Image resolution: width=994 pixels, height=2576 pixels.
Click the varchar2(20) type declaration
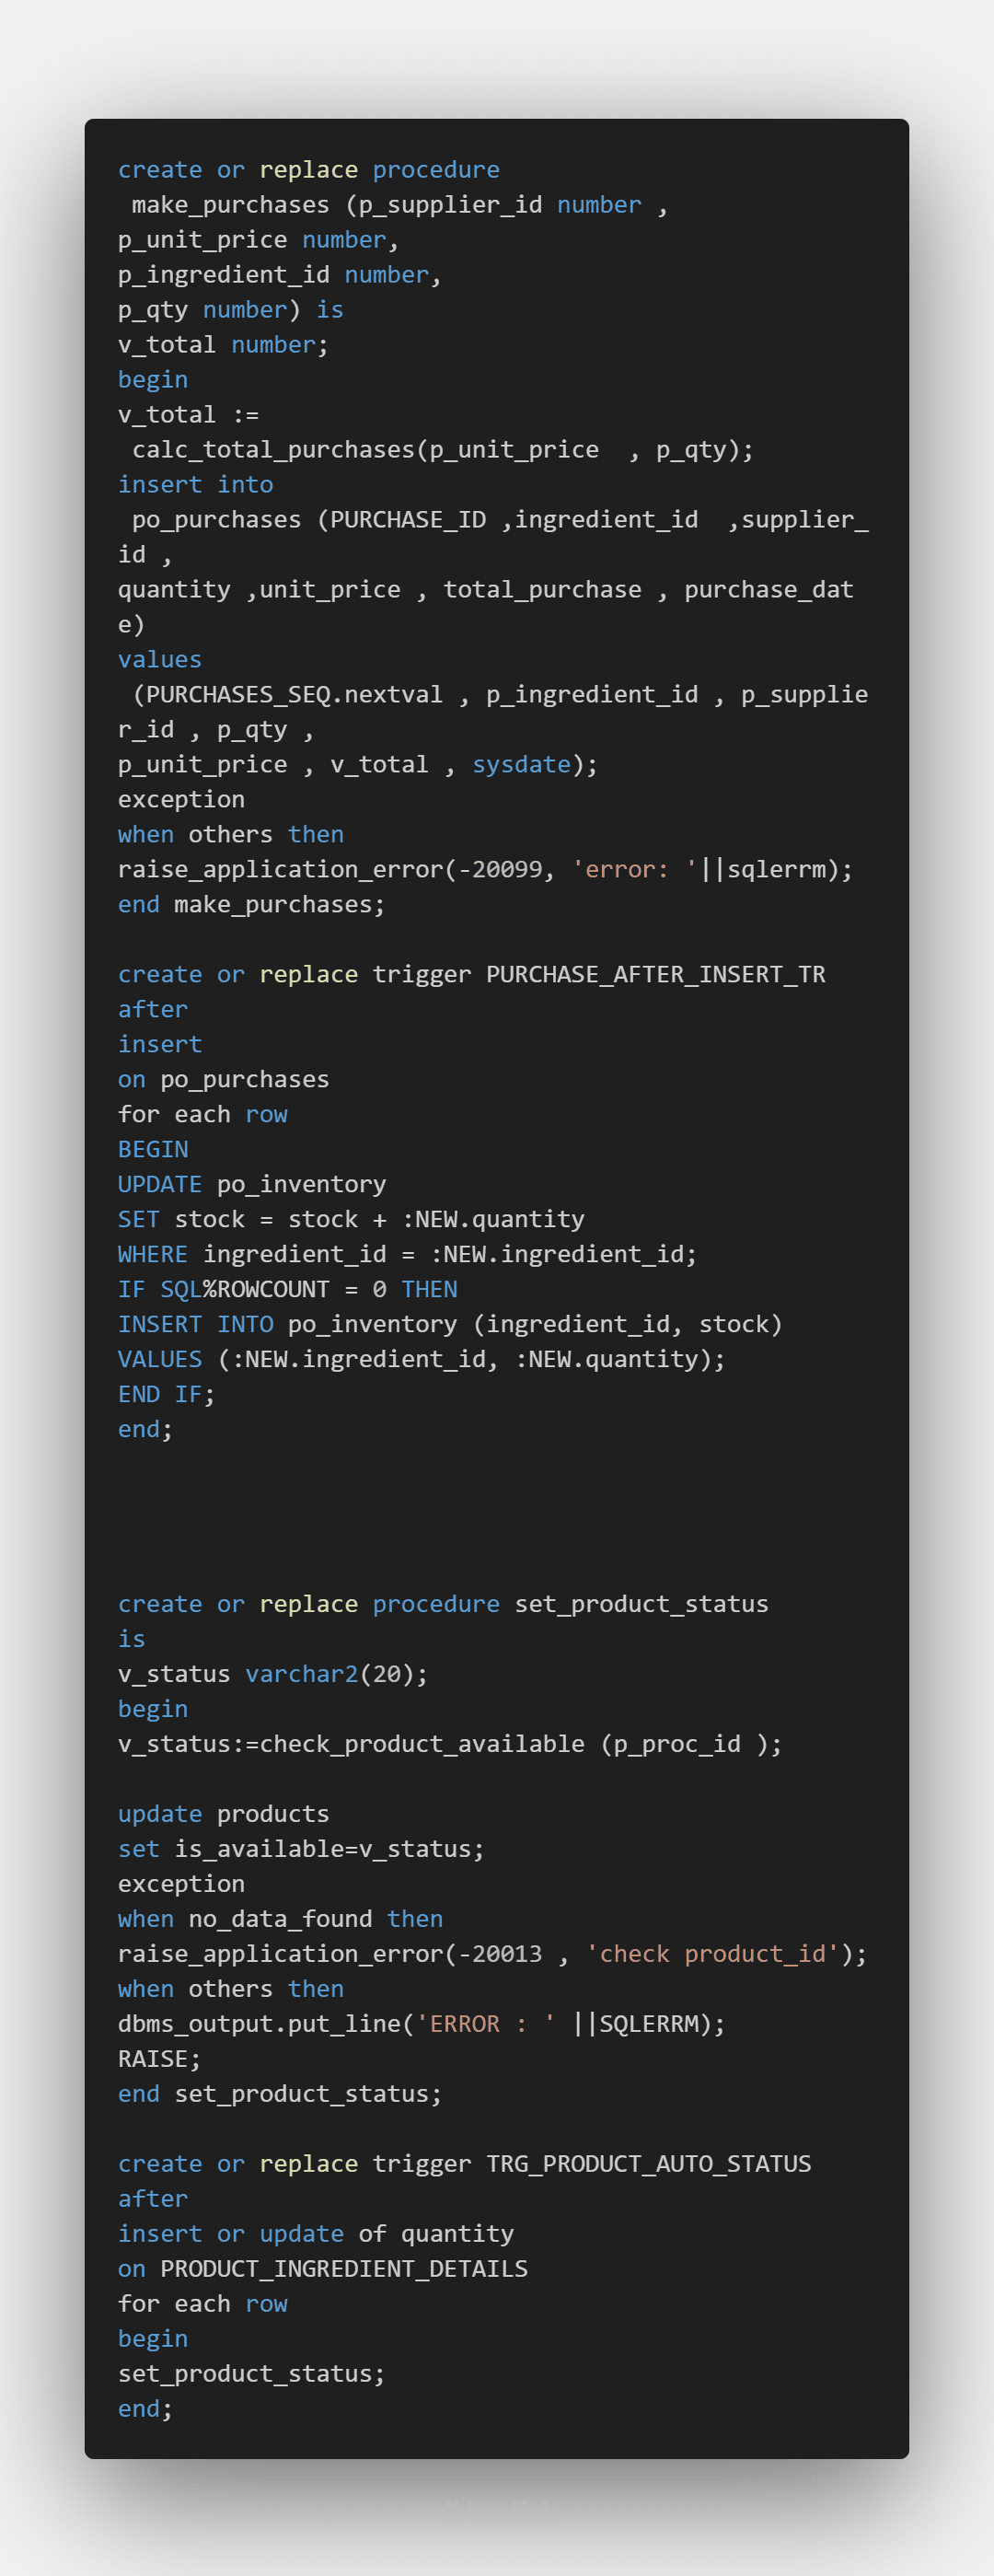tap(336, 1675)
